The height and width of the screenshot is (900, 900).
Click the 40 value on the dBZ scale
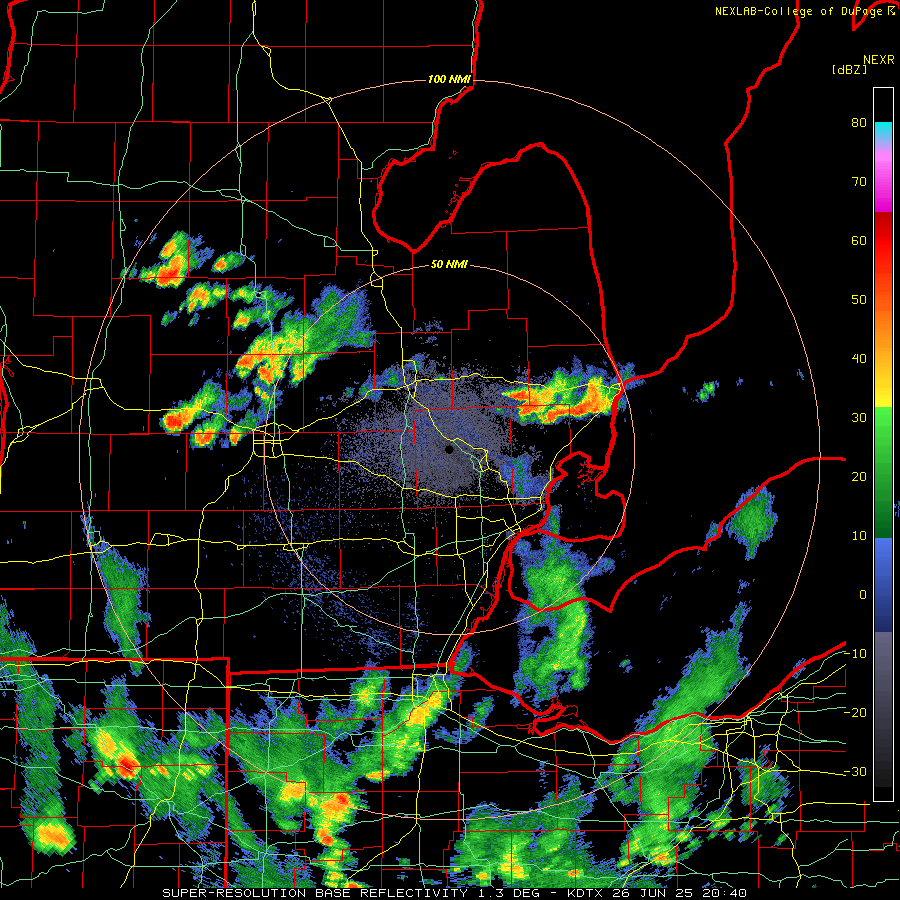click(859, 359)
